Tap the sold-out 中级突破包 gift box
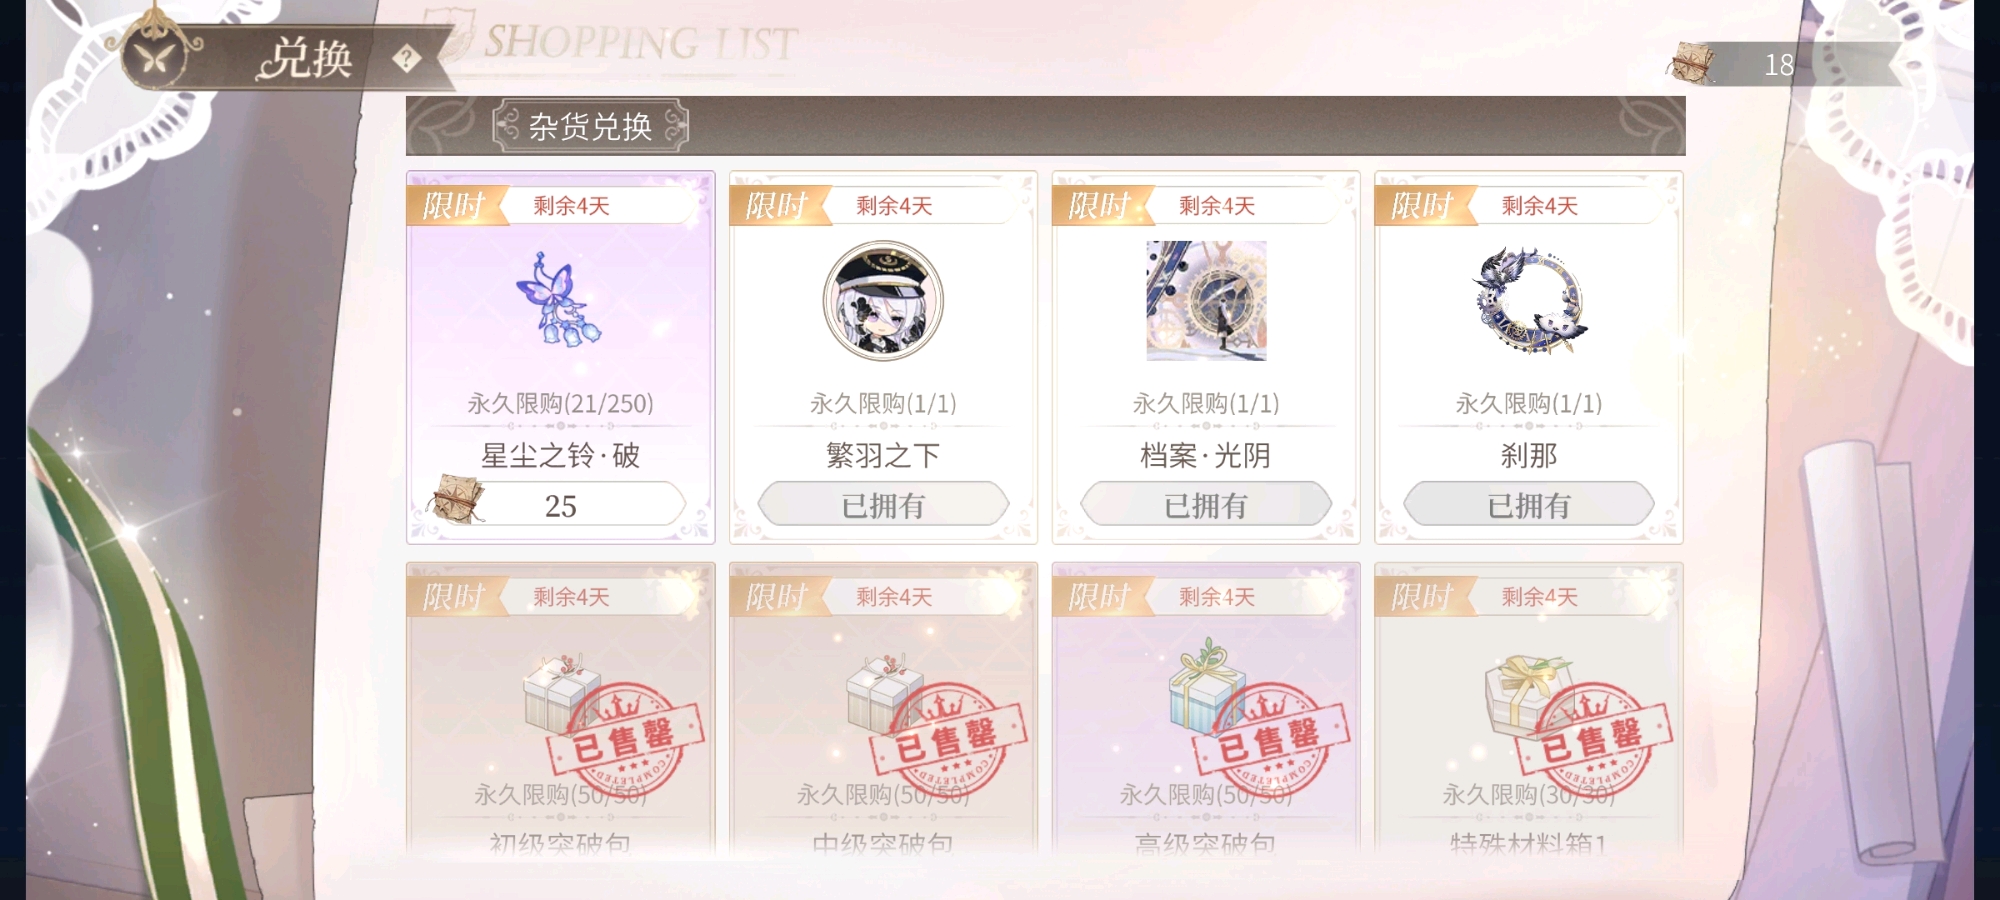Viewport: 2000px width, 900px height. 883,693
